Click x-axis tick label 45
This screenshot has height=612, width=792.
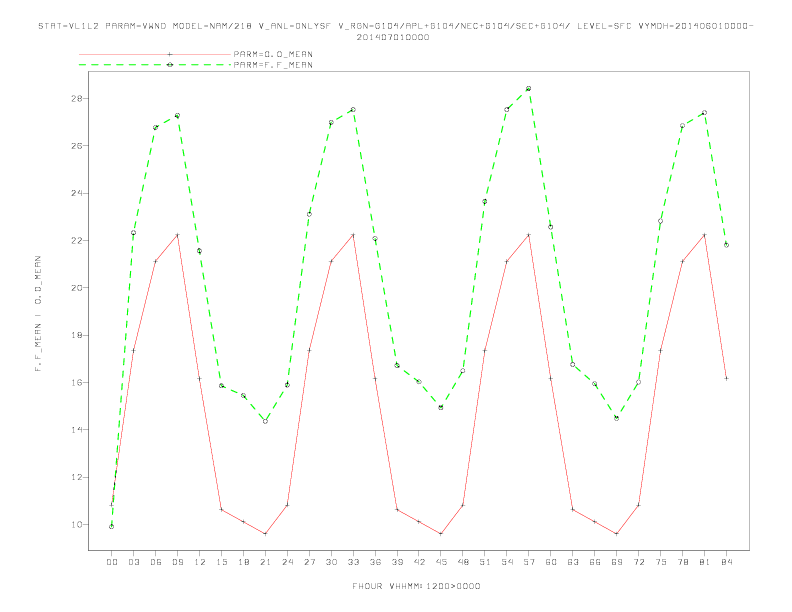[x=441, y=562]
